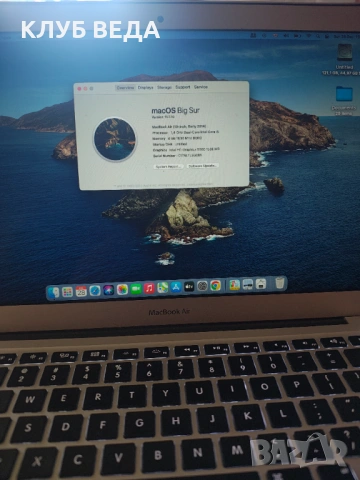
Task: Open System Preferences from the Dock
Action: [x=202, y=286]
